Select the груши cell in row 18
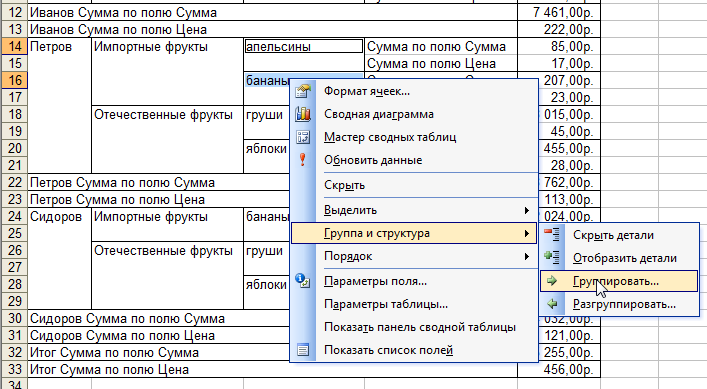This screenshot has width=707, height=389. tap(266, 114)
